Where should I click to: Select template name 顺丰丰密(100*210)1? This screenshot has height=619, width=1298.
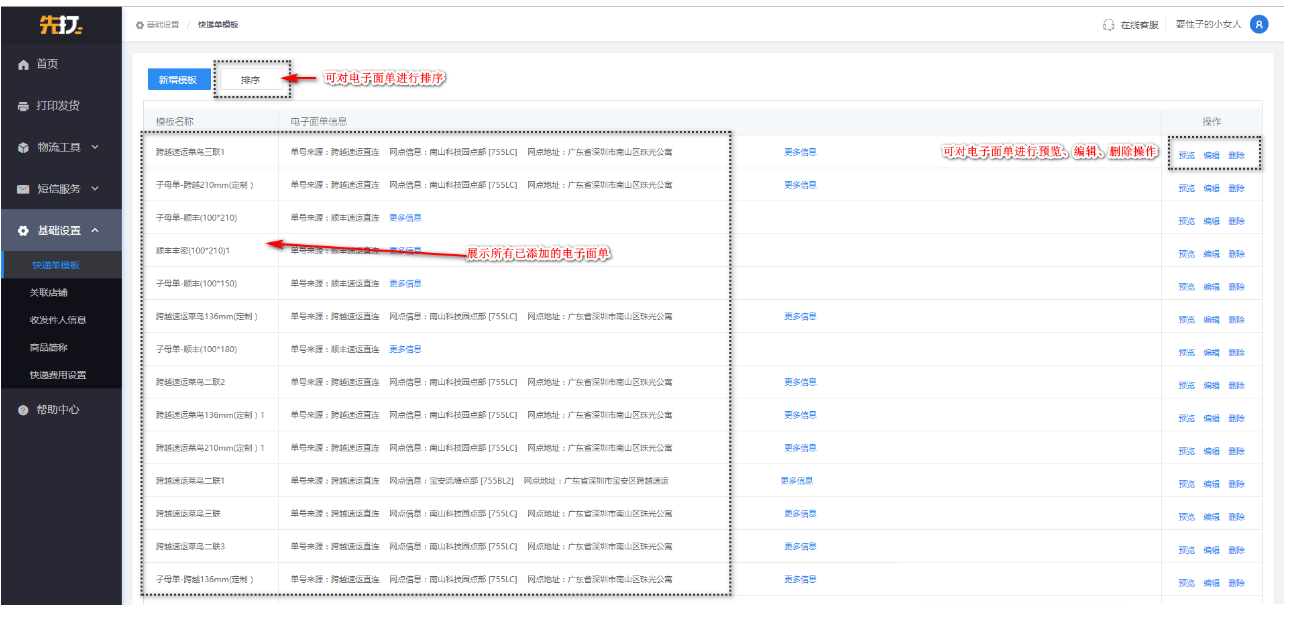pos(193,251)
